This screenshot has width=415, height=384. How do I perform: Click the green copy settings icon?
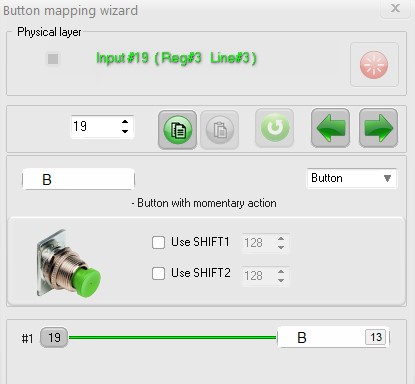(177, 130)
